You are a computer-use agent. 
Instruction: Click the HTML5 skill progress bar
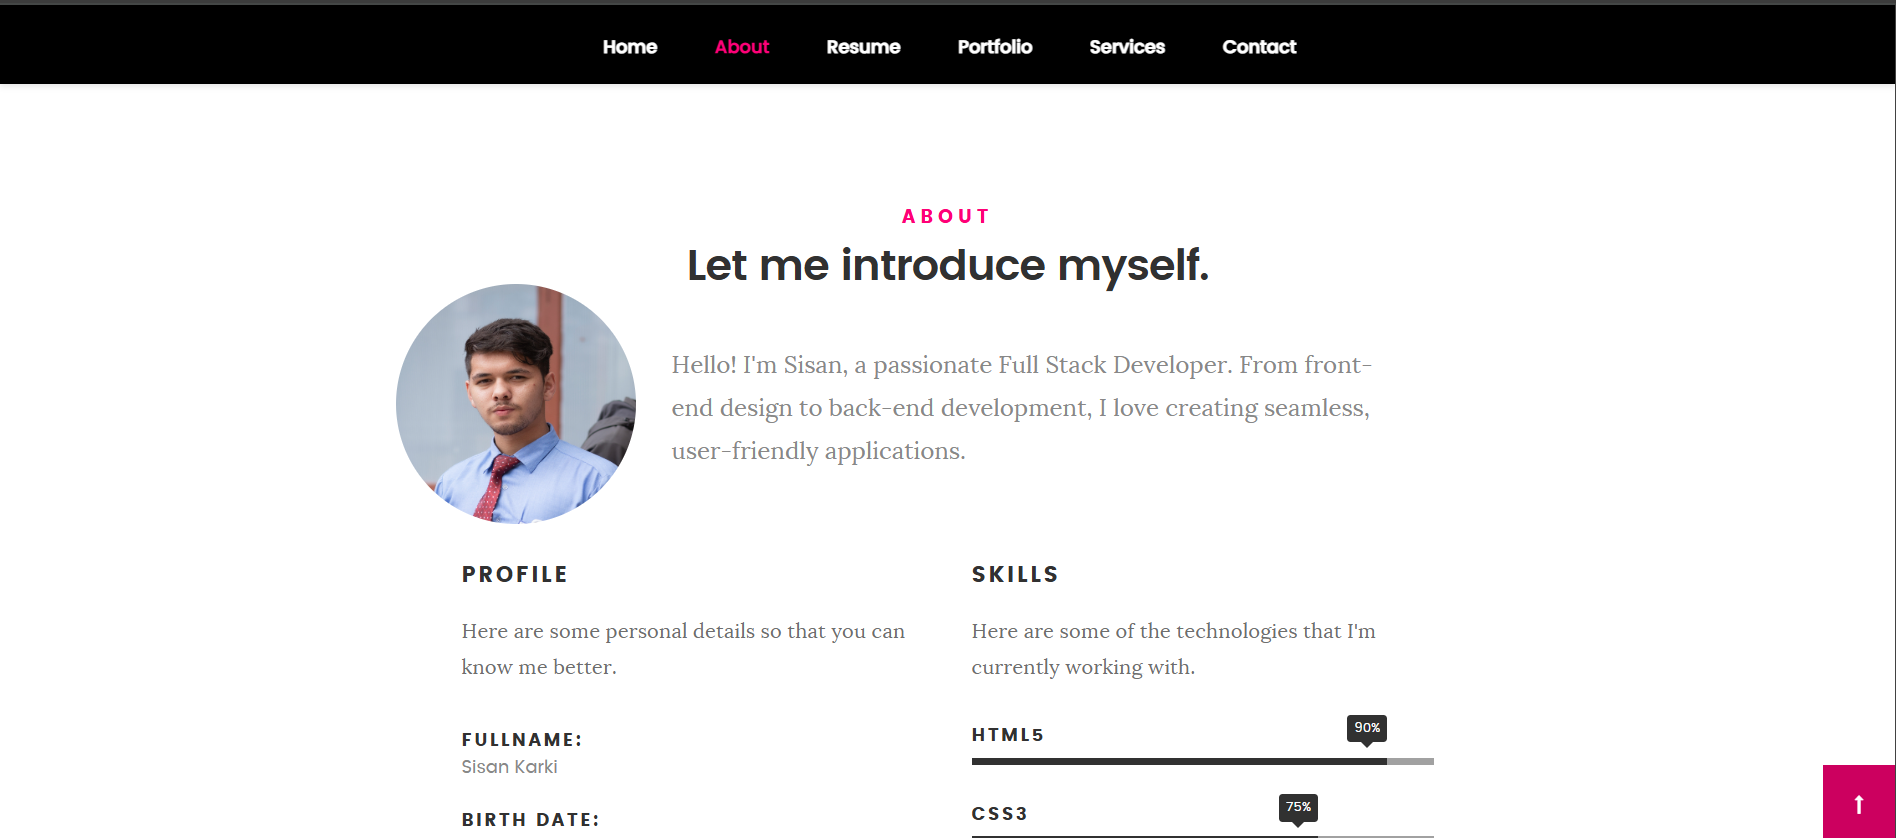coord(1202,762)
